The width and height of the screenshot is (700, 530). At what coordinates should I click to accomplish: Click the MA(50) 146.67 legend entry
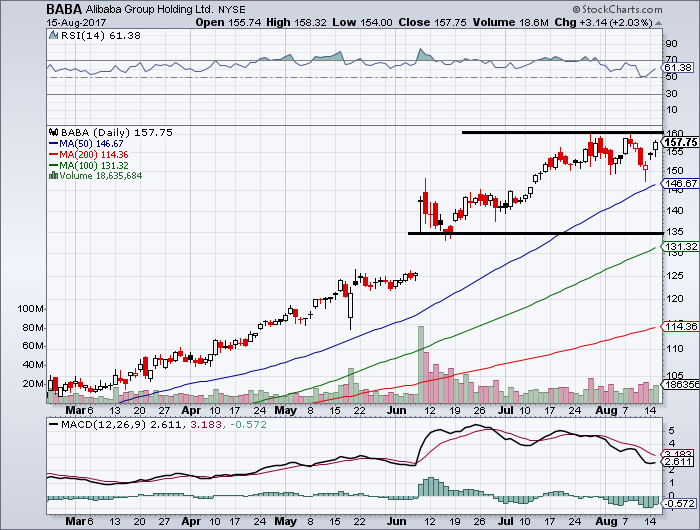click(x=86, y=144)
